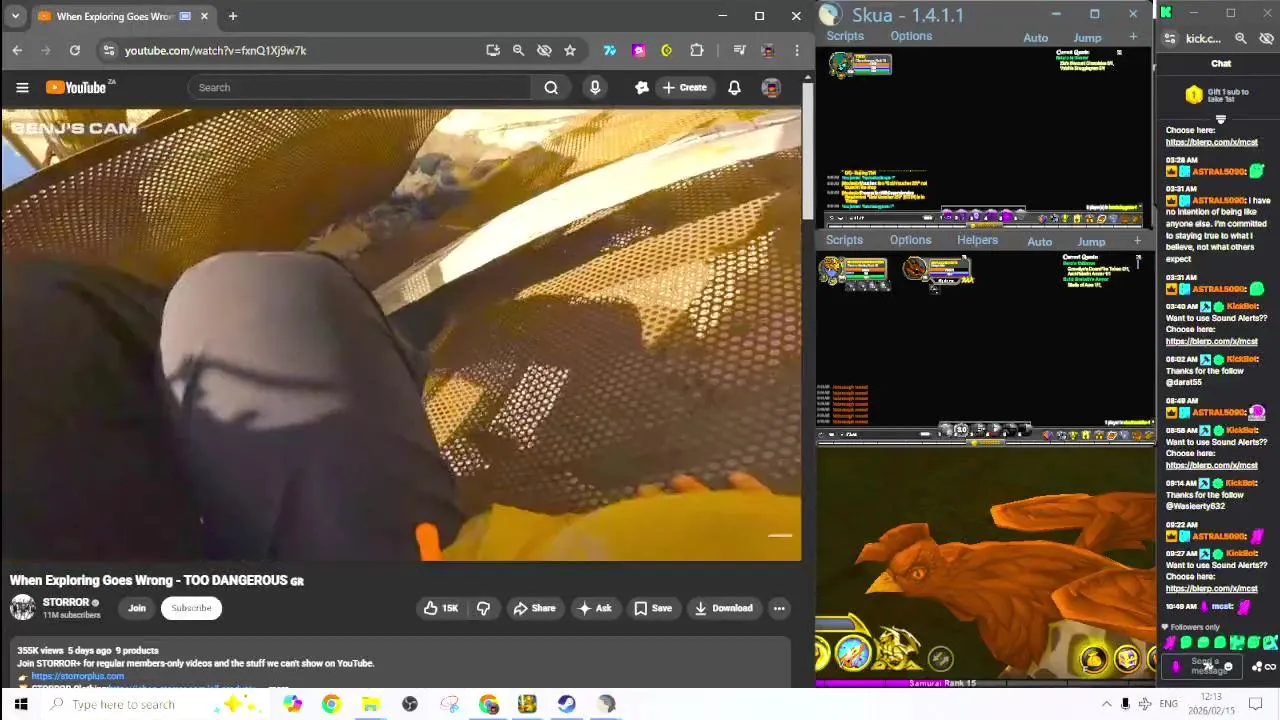
Task: Click the install app icon in address bar
Action: [493, 50]
